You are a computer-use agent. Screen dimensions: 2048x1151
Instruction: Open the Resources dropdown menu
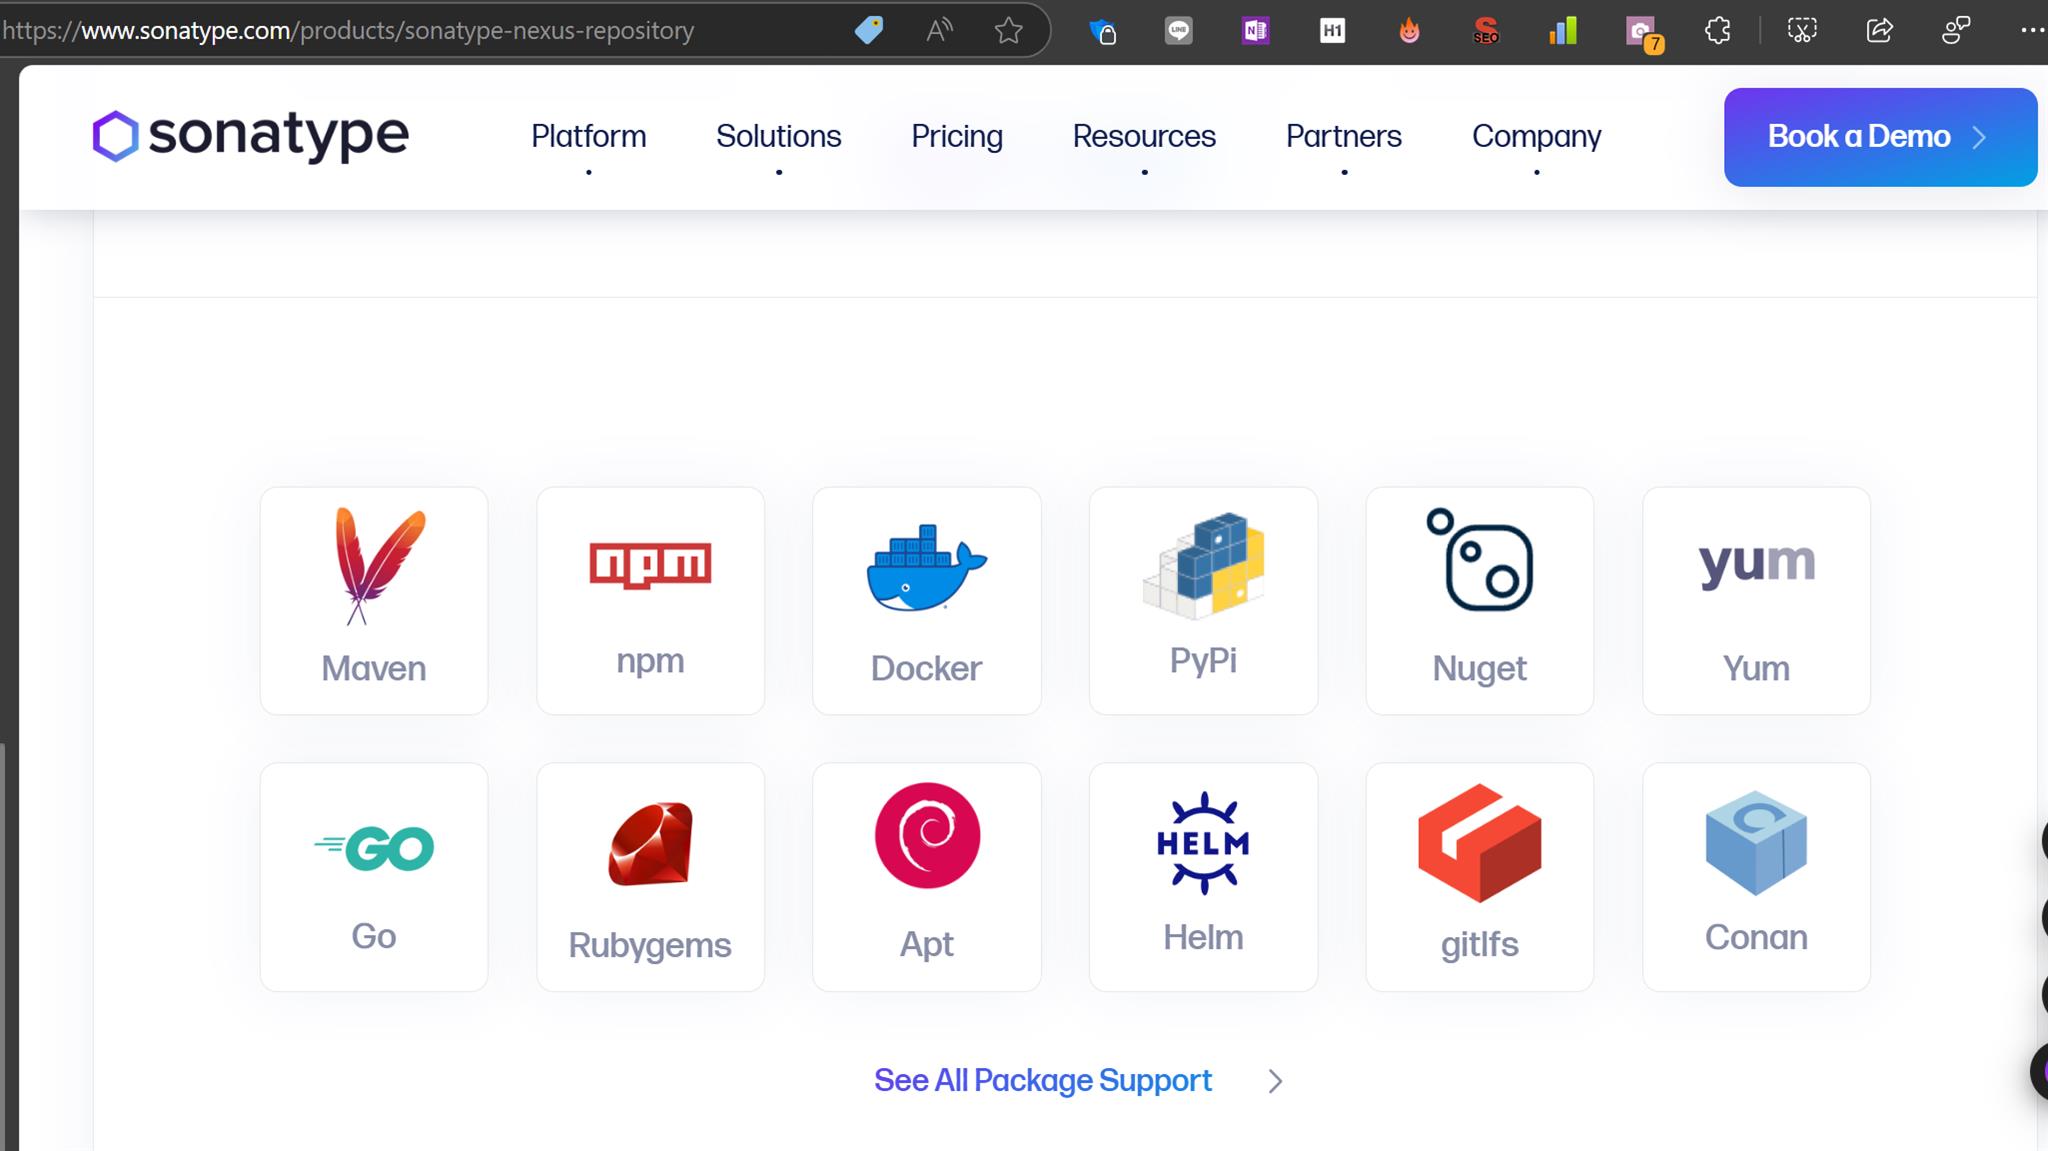[x=1143, y=136]
